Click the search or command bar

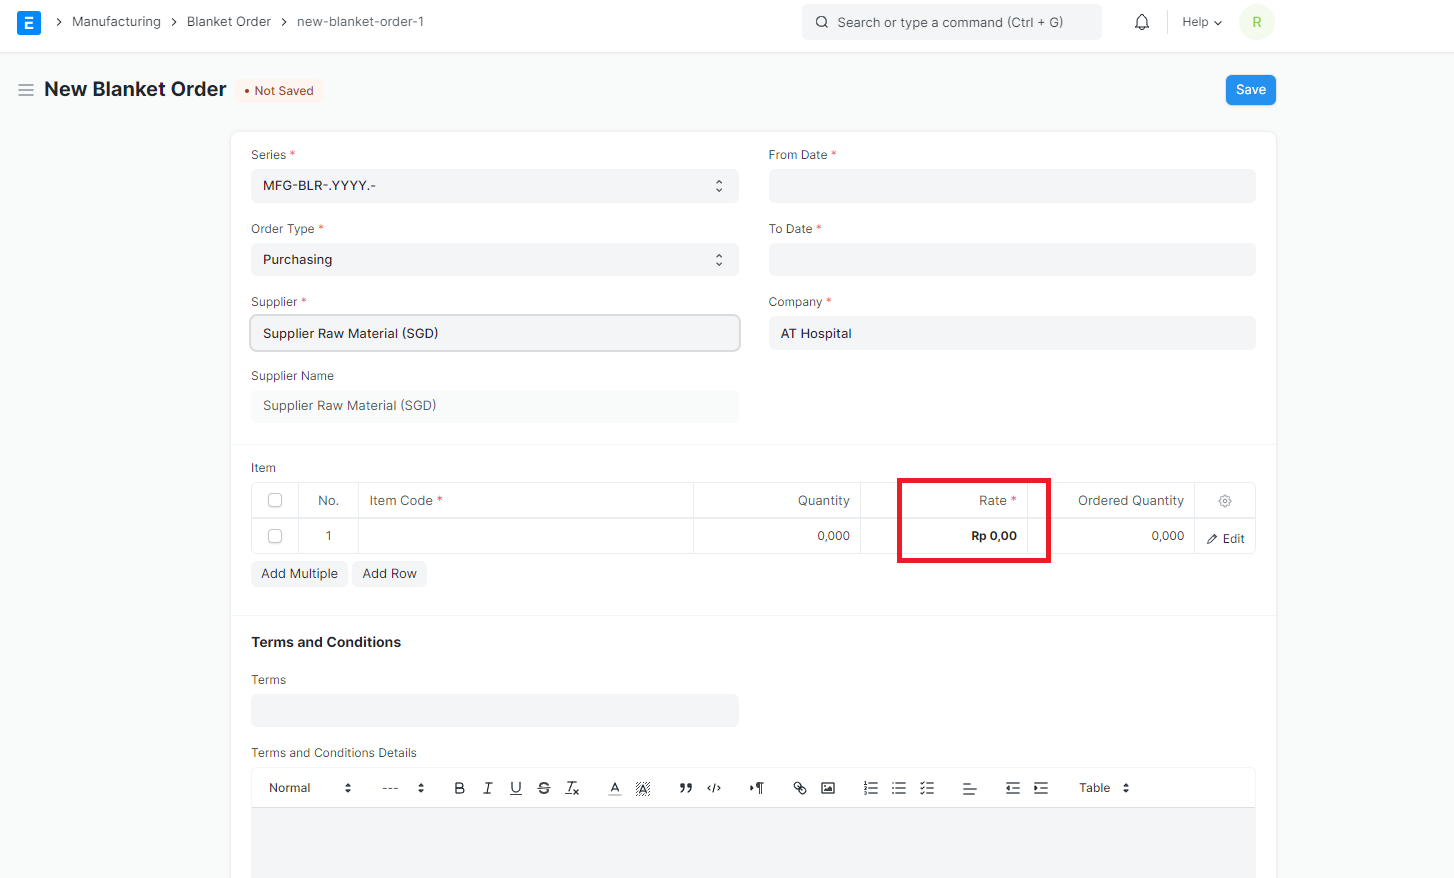pyautogui.click(x=951, y=22)
